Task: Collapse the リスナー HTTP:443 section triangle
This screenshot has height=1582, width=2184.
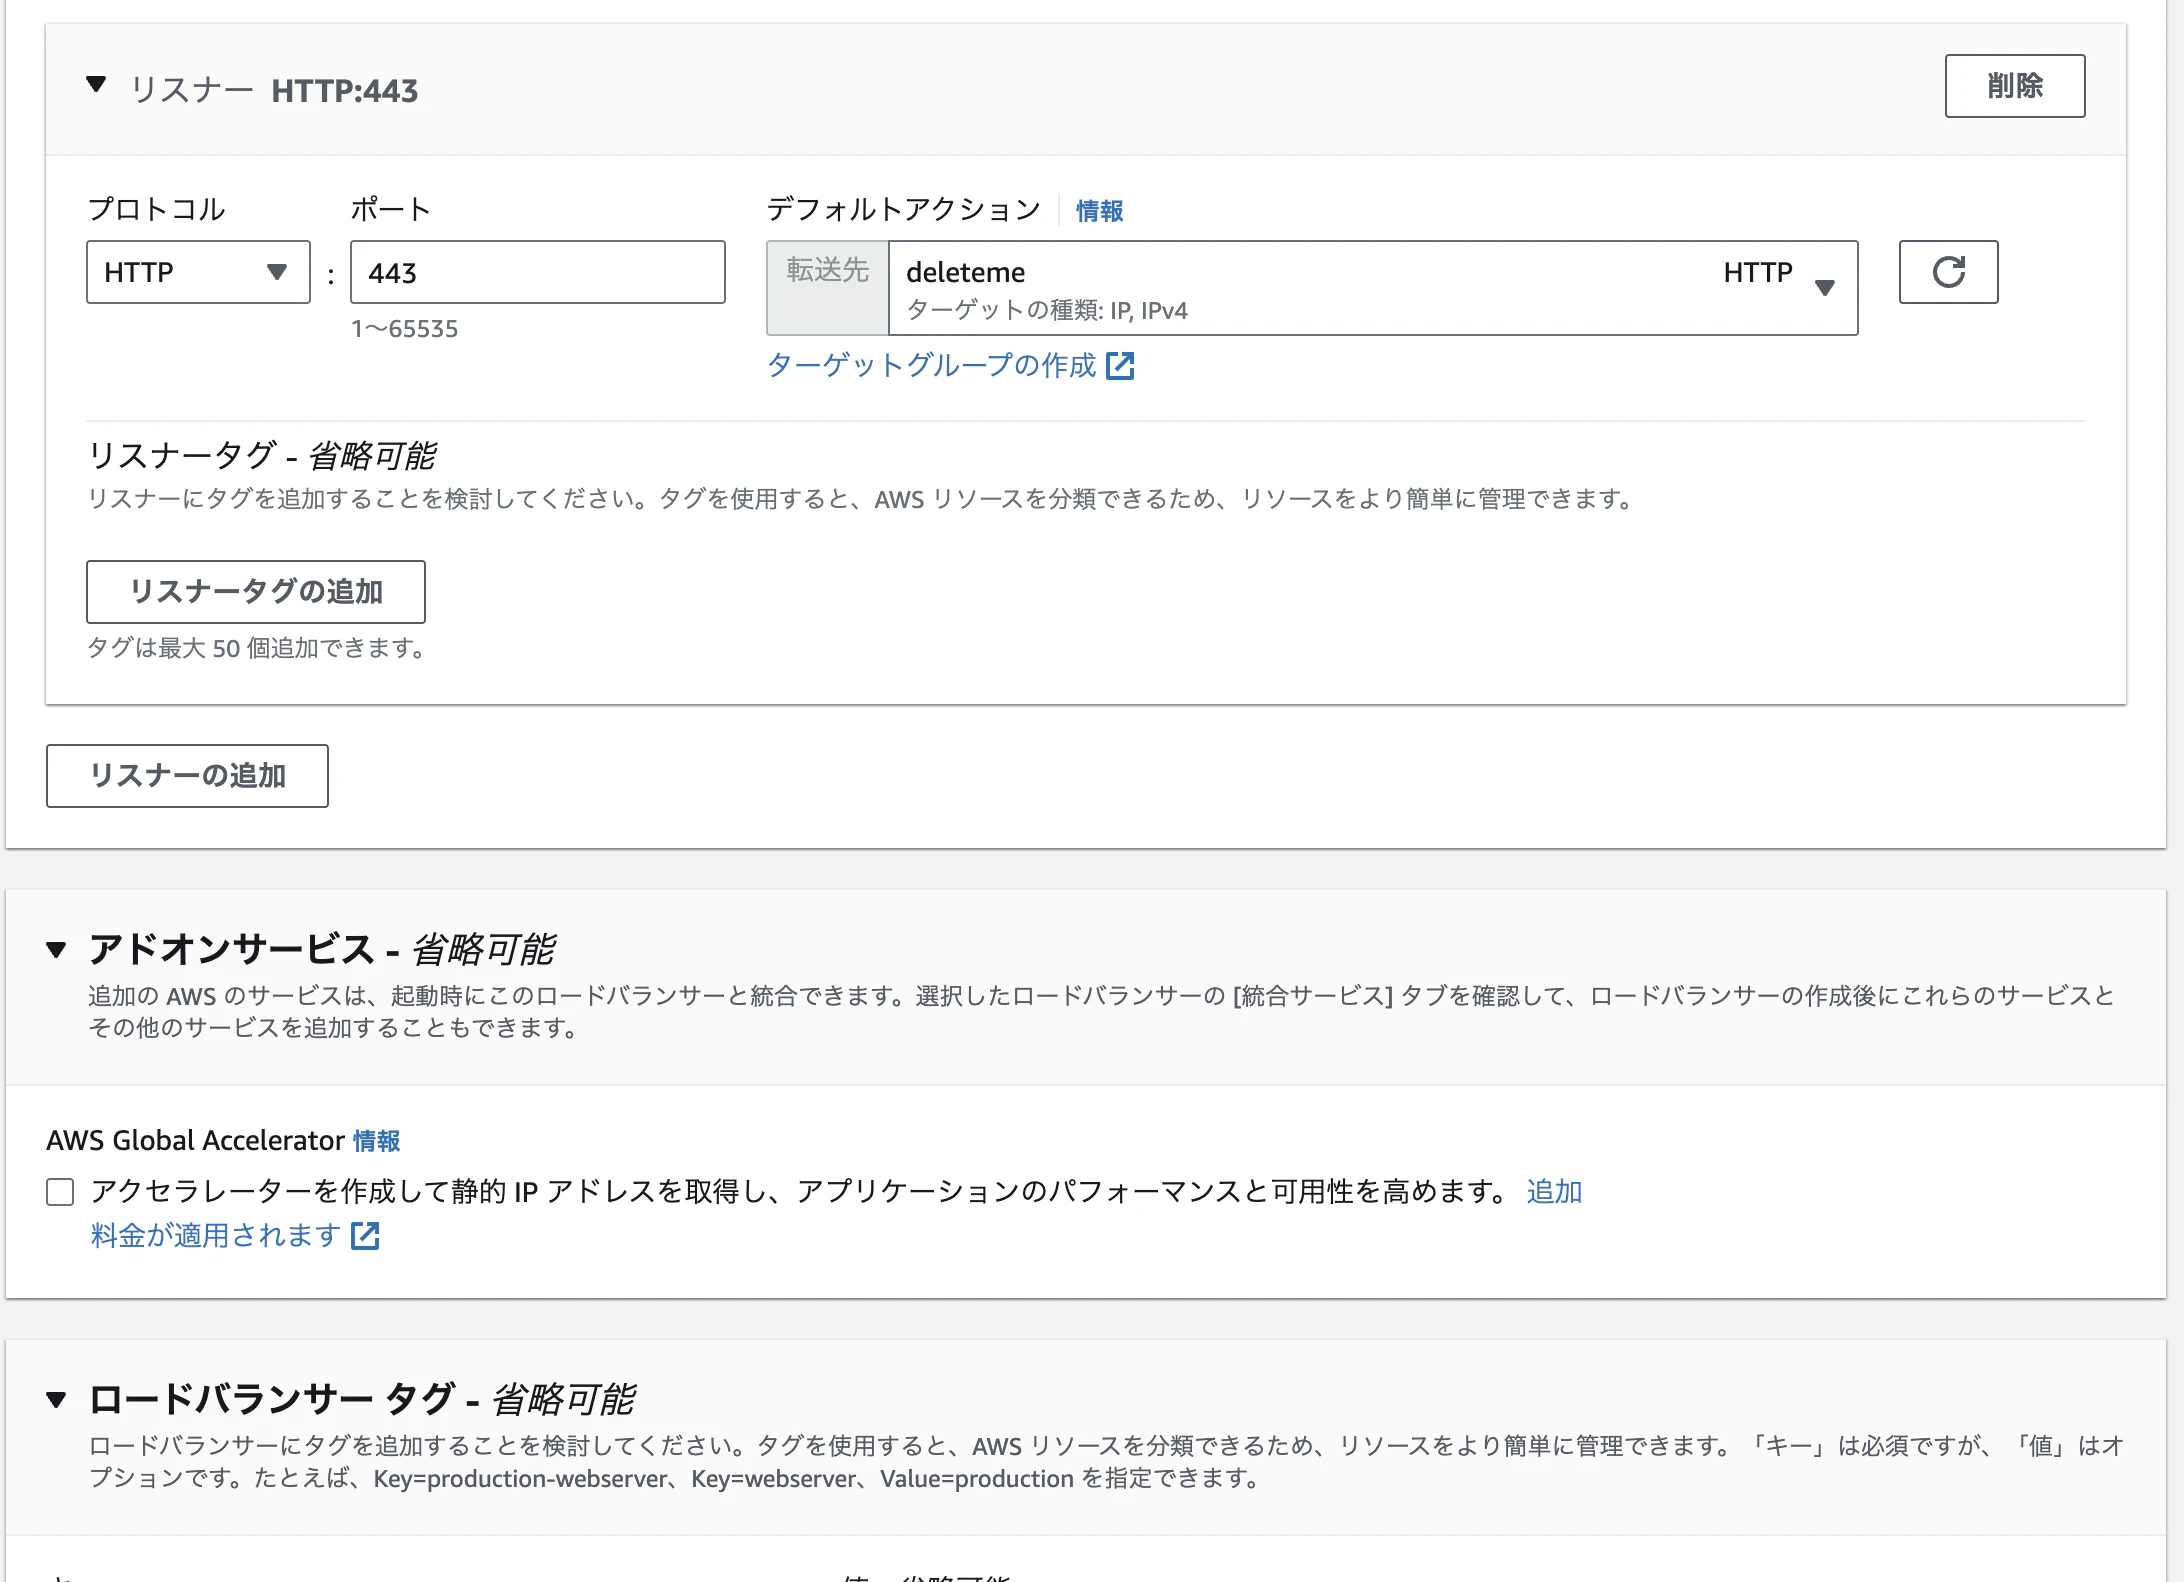Action: point(96,85)
